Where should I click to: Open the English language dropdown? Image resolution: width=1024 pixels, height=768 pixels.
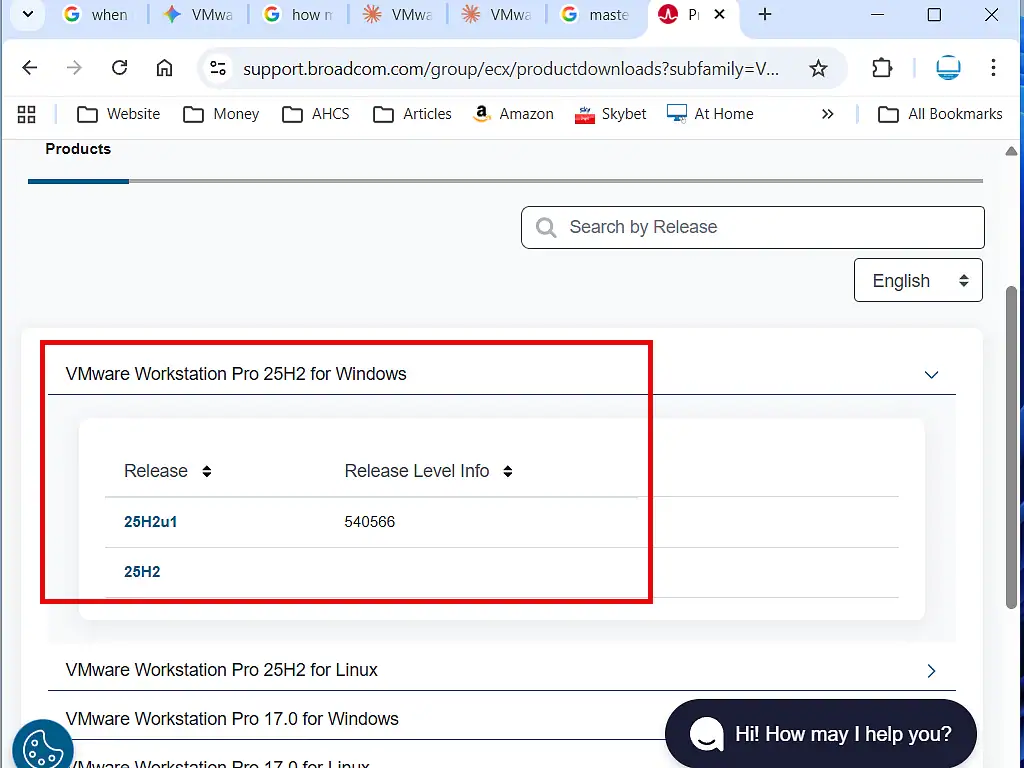click(x=917, y=280)
